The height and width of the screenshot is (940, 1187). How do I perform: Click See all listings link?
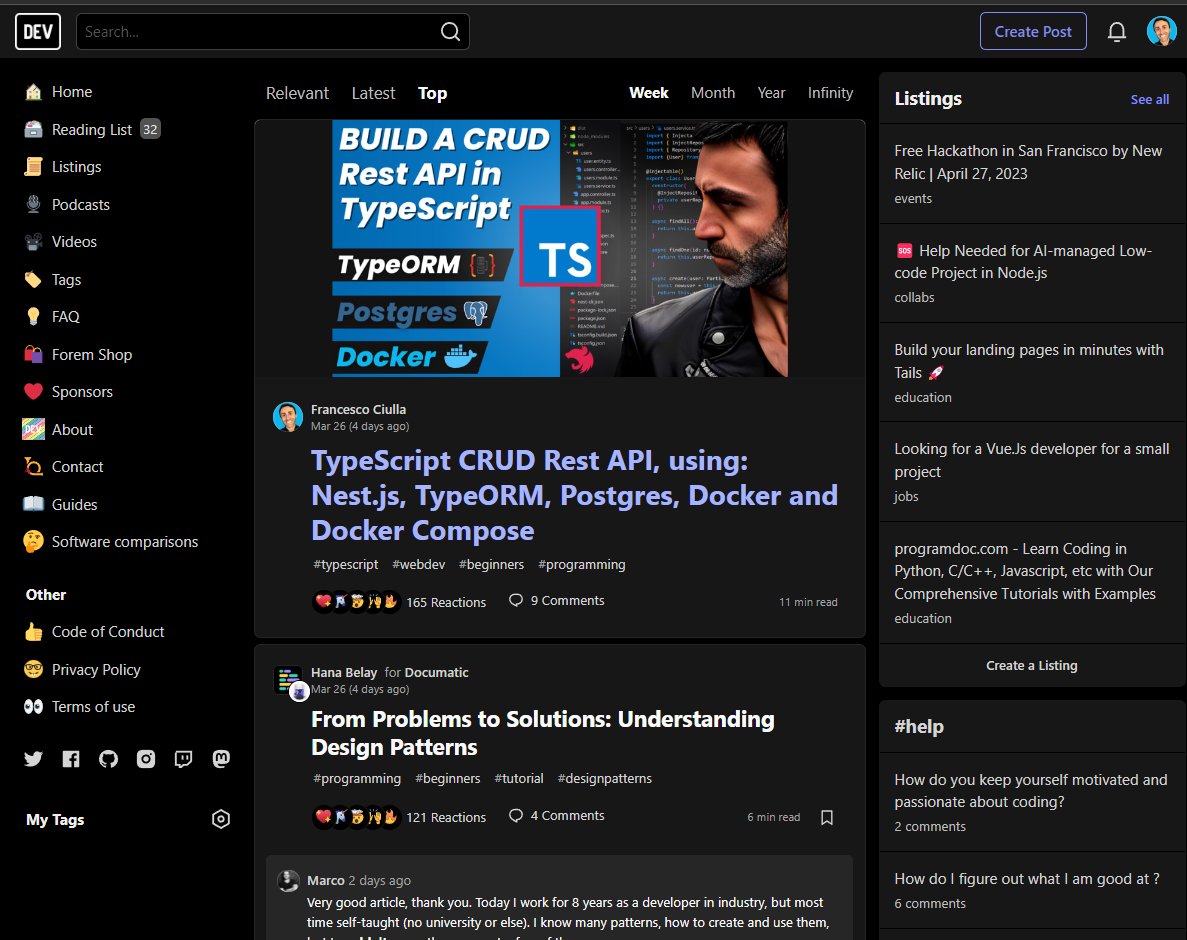tap(1149, 99)
